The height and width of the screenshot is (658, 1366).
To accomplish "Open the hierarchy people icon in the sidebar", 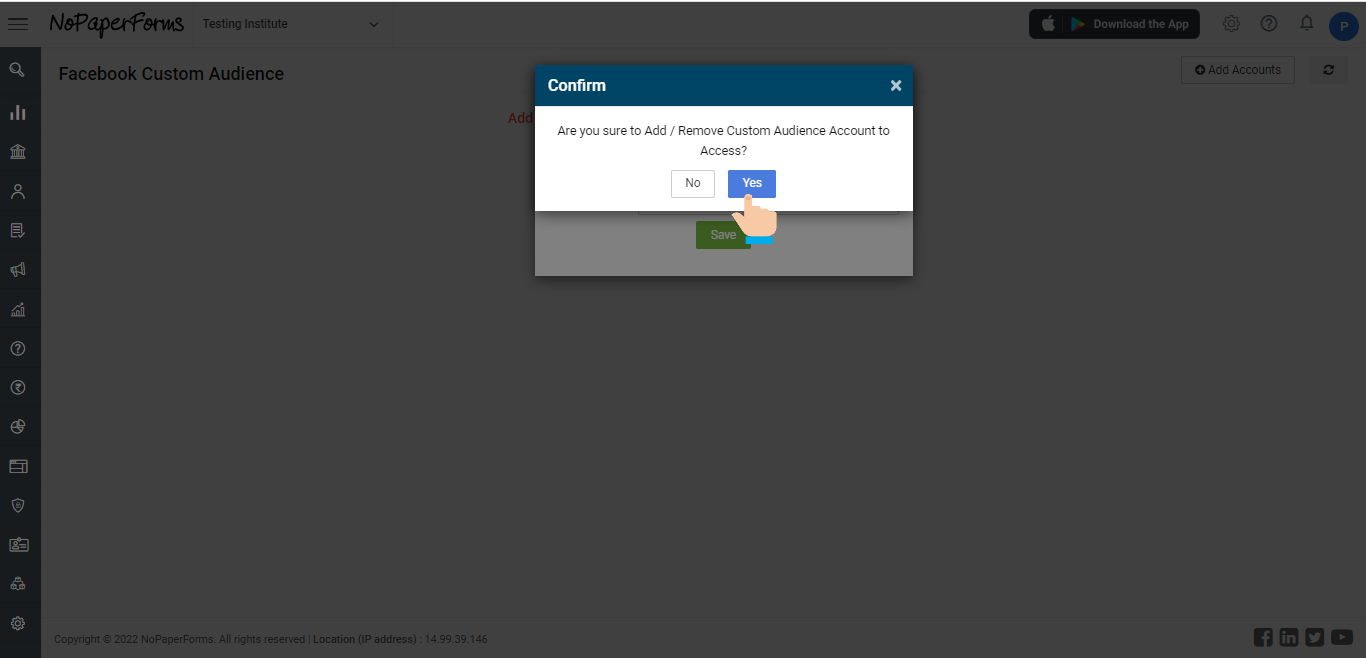I will coord(17,583).
